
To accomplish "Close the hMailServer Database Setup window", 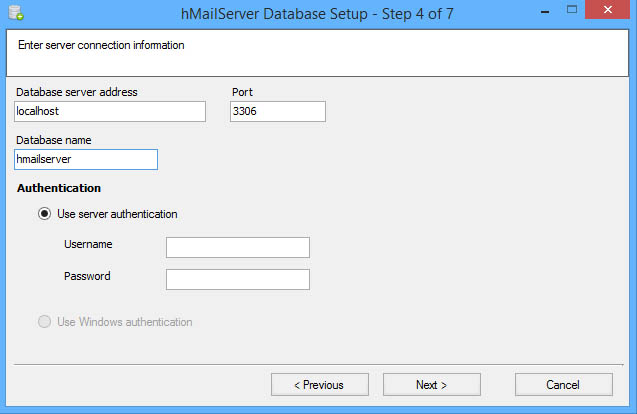I will pos(607,9).
